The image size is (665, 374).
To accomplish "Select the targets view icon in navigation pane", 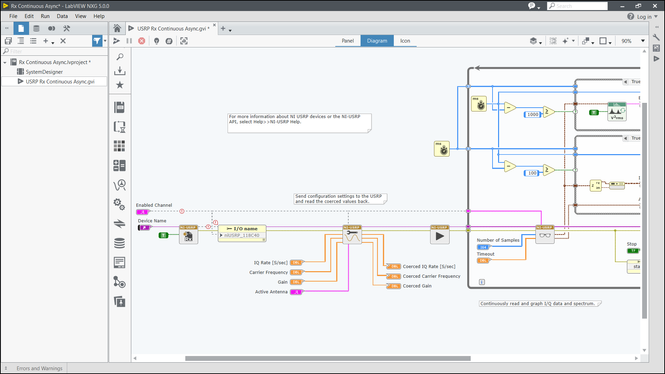I will coord(51,28).
